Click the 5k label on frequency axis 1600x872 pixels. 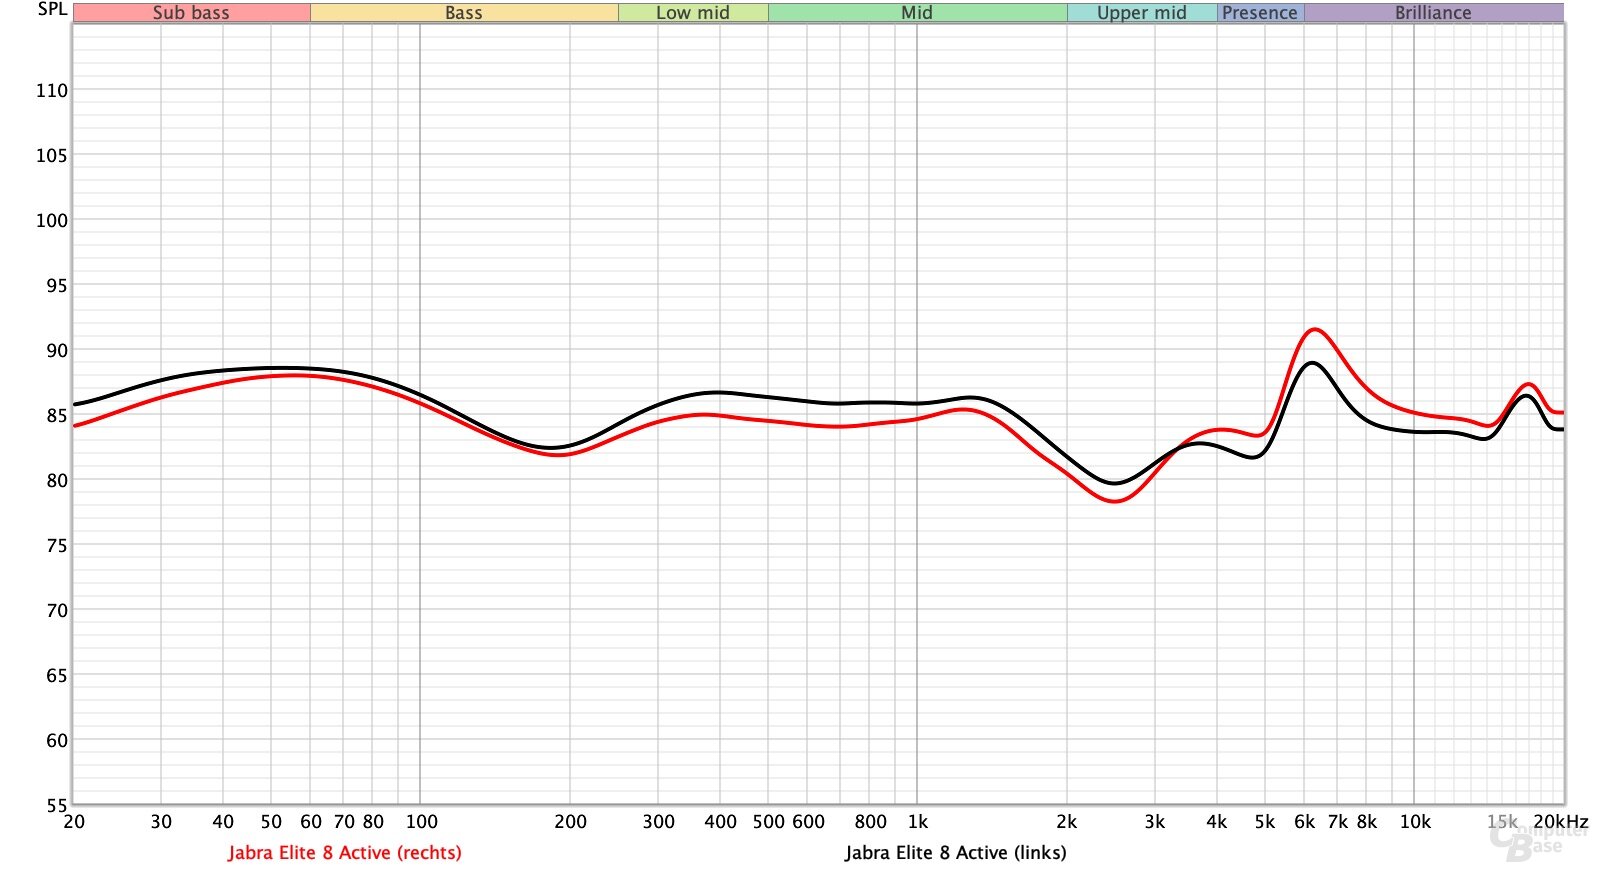click(x=1265, y=822)
